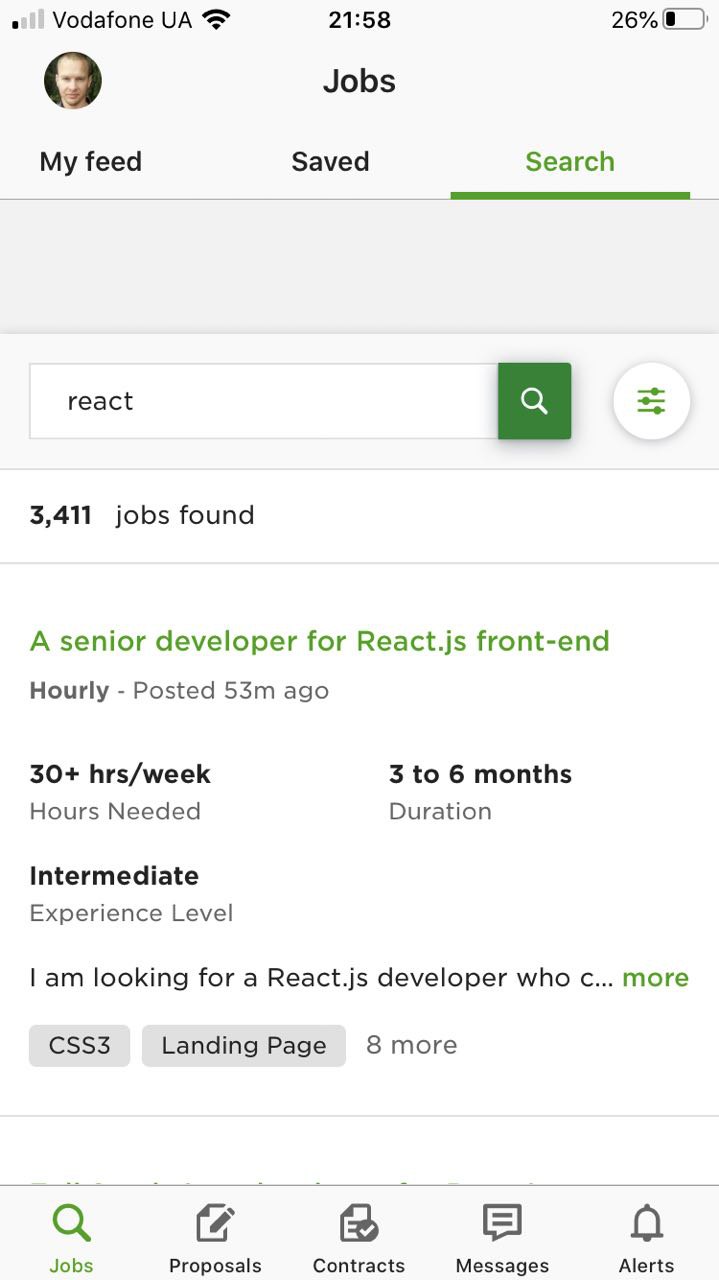Open the Alerts bell icon
Screen dimensions: 719x1280
646,1223
